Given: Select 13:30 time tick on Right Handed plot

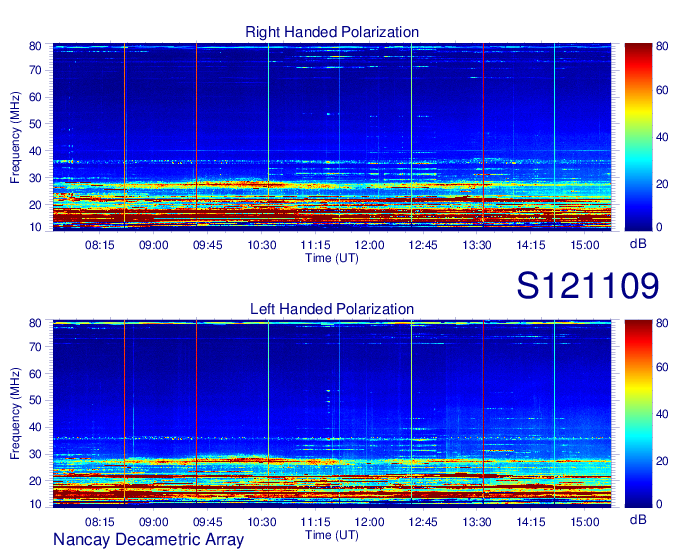Looking at the screenshot, I should coord(477,245).
